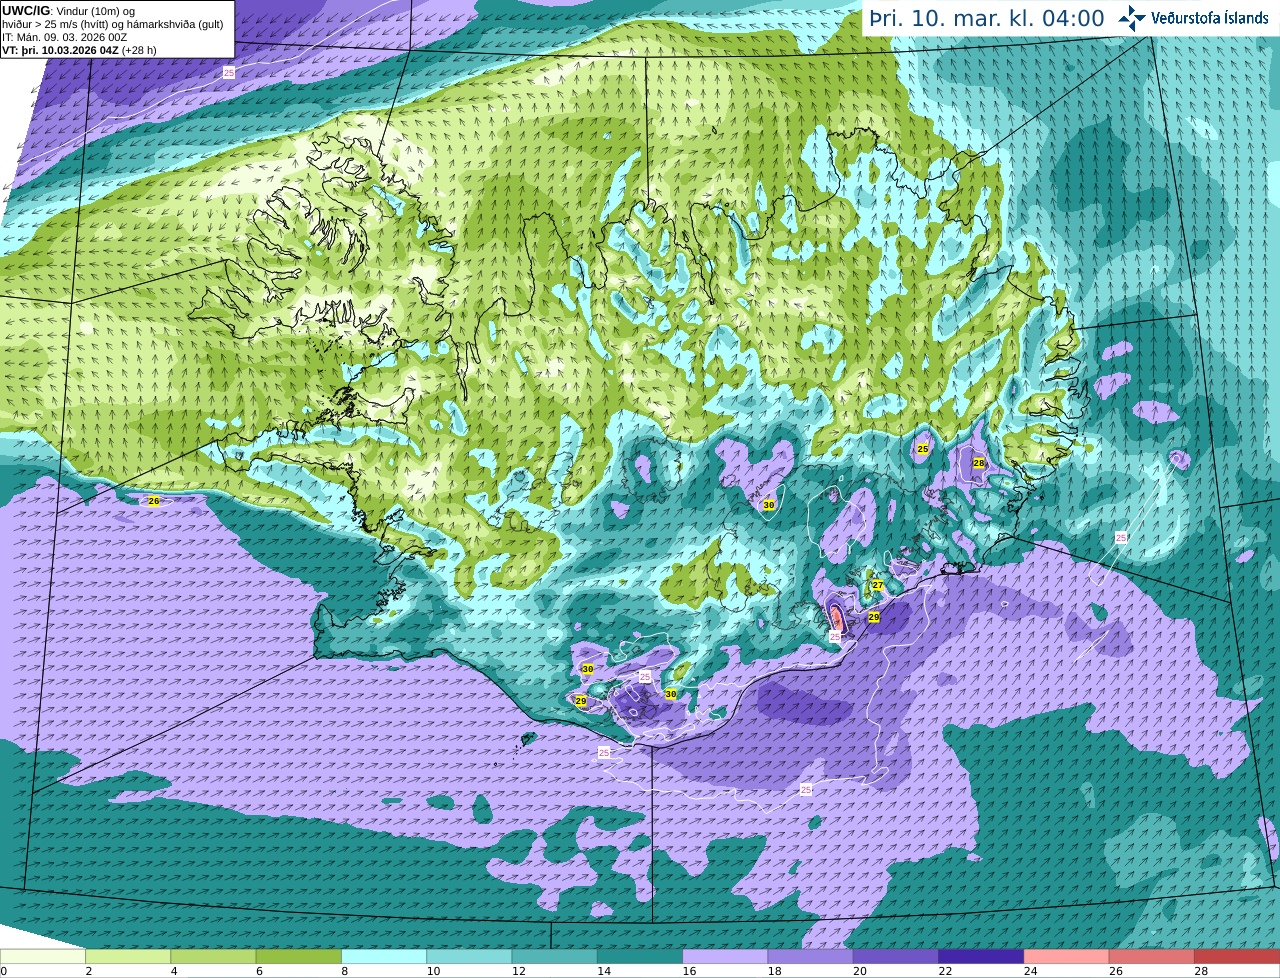Screen dimensions: 1280x978
Task: Pick the 24–26 m/s light pink legend swatch
Action: click(x=1067, y=957)
